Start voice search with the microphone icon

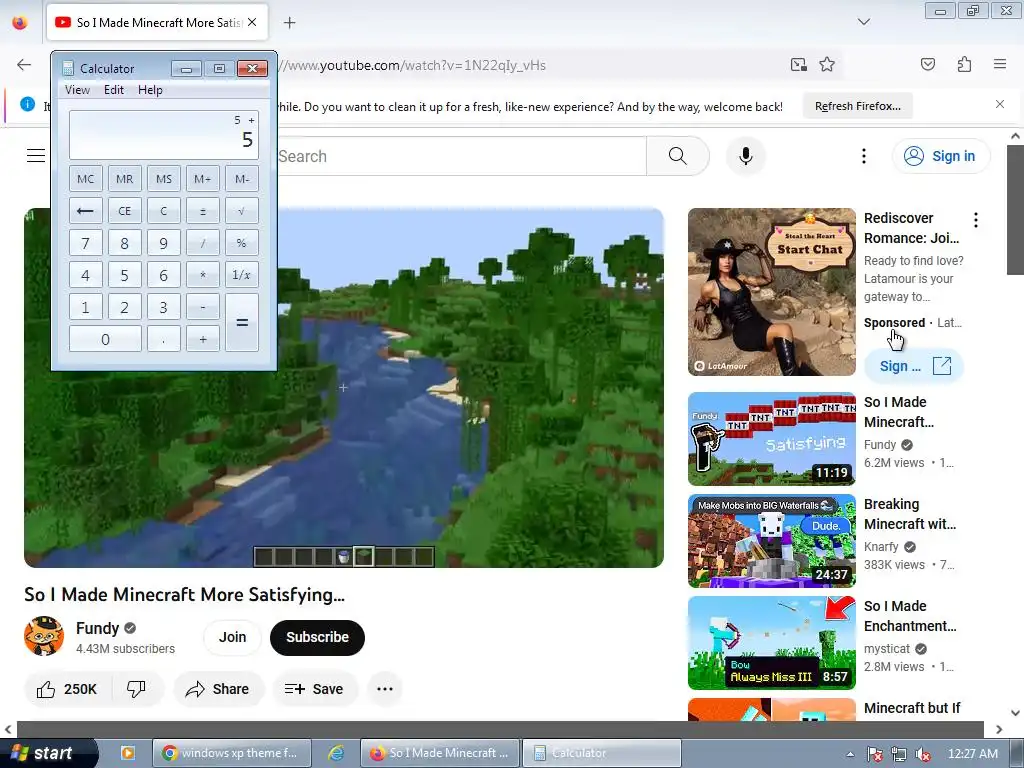click(x=746, y=156)
